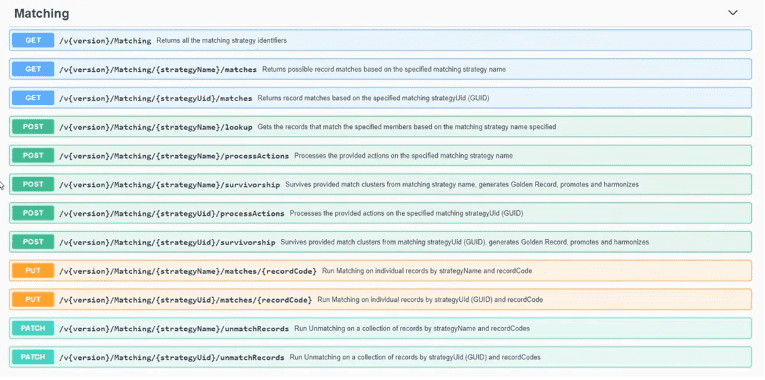Open the {strategyName}/lookup path

coord(155,127)
